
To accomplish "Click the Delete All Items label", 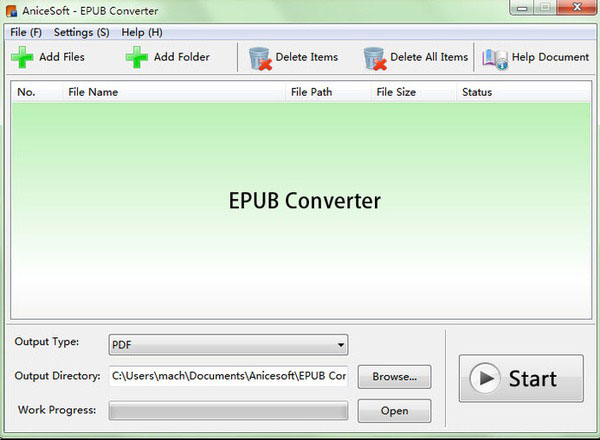I will [x=429, y=57].
